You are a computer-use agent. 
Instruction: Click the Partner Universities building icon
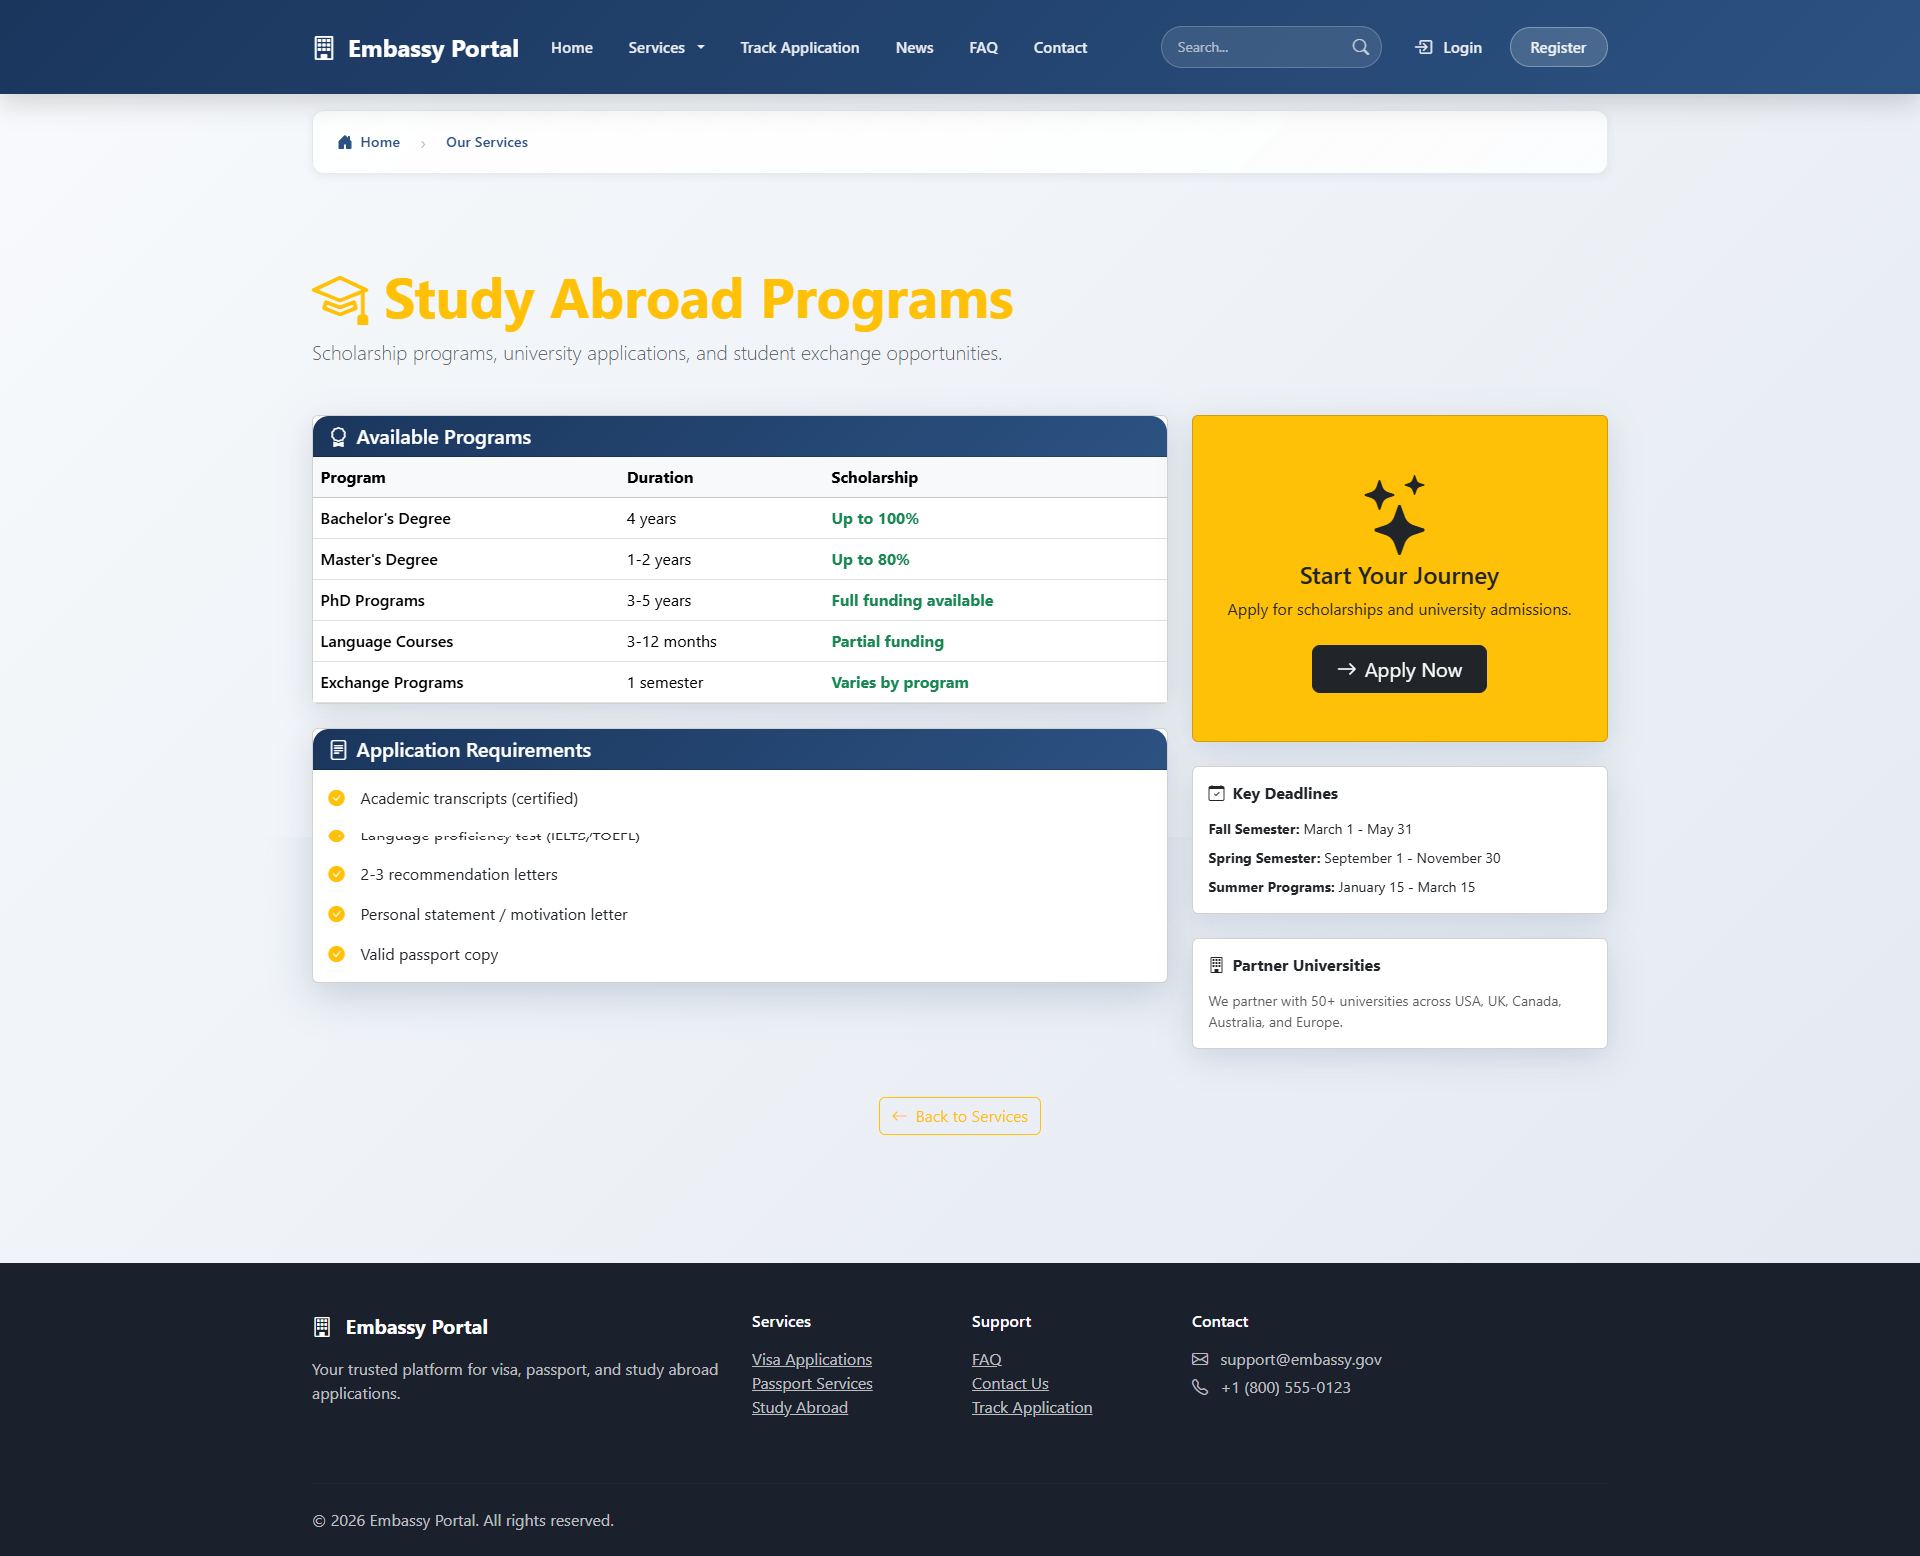(1216, 965)
